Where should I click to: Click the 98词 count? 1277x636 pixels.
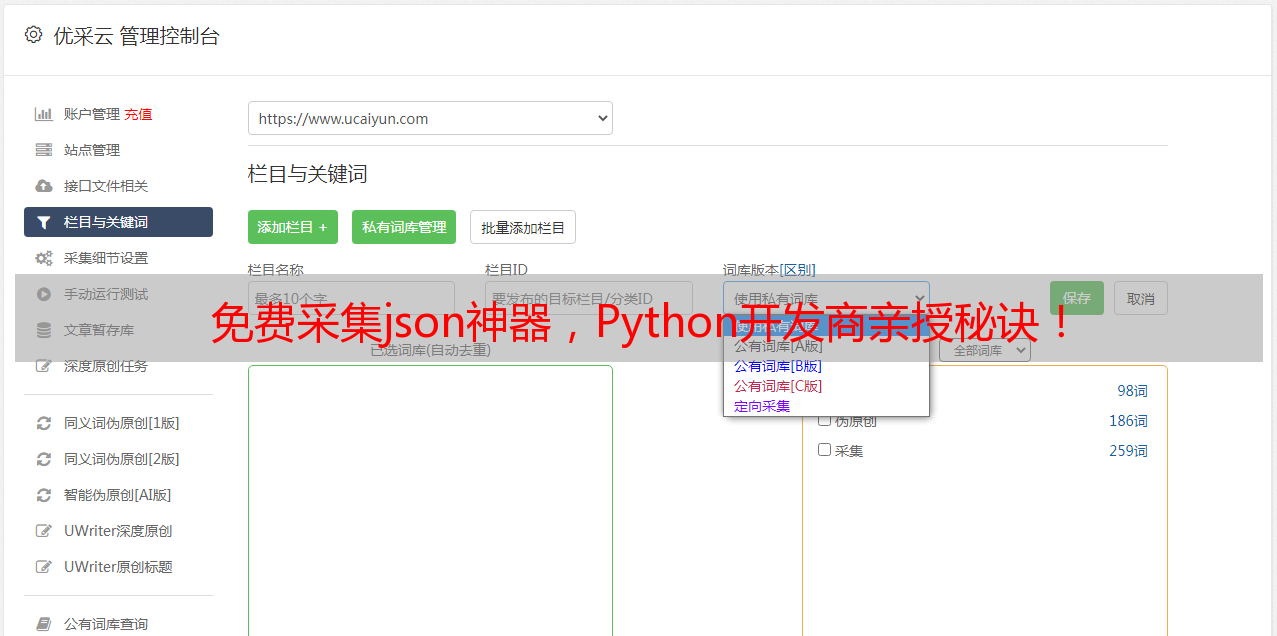(1132, 391)
